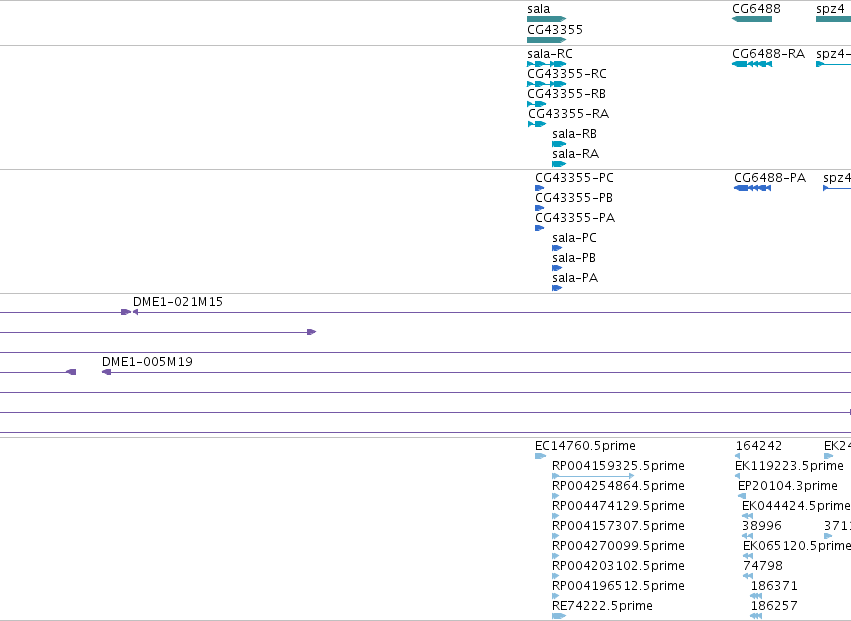Click the CG43355-PB protein label

(x=574, y=198)
